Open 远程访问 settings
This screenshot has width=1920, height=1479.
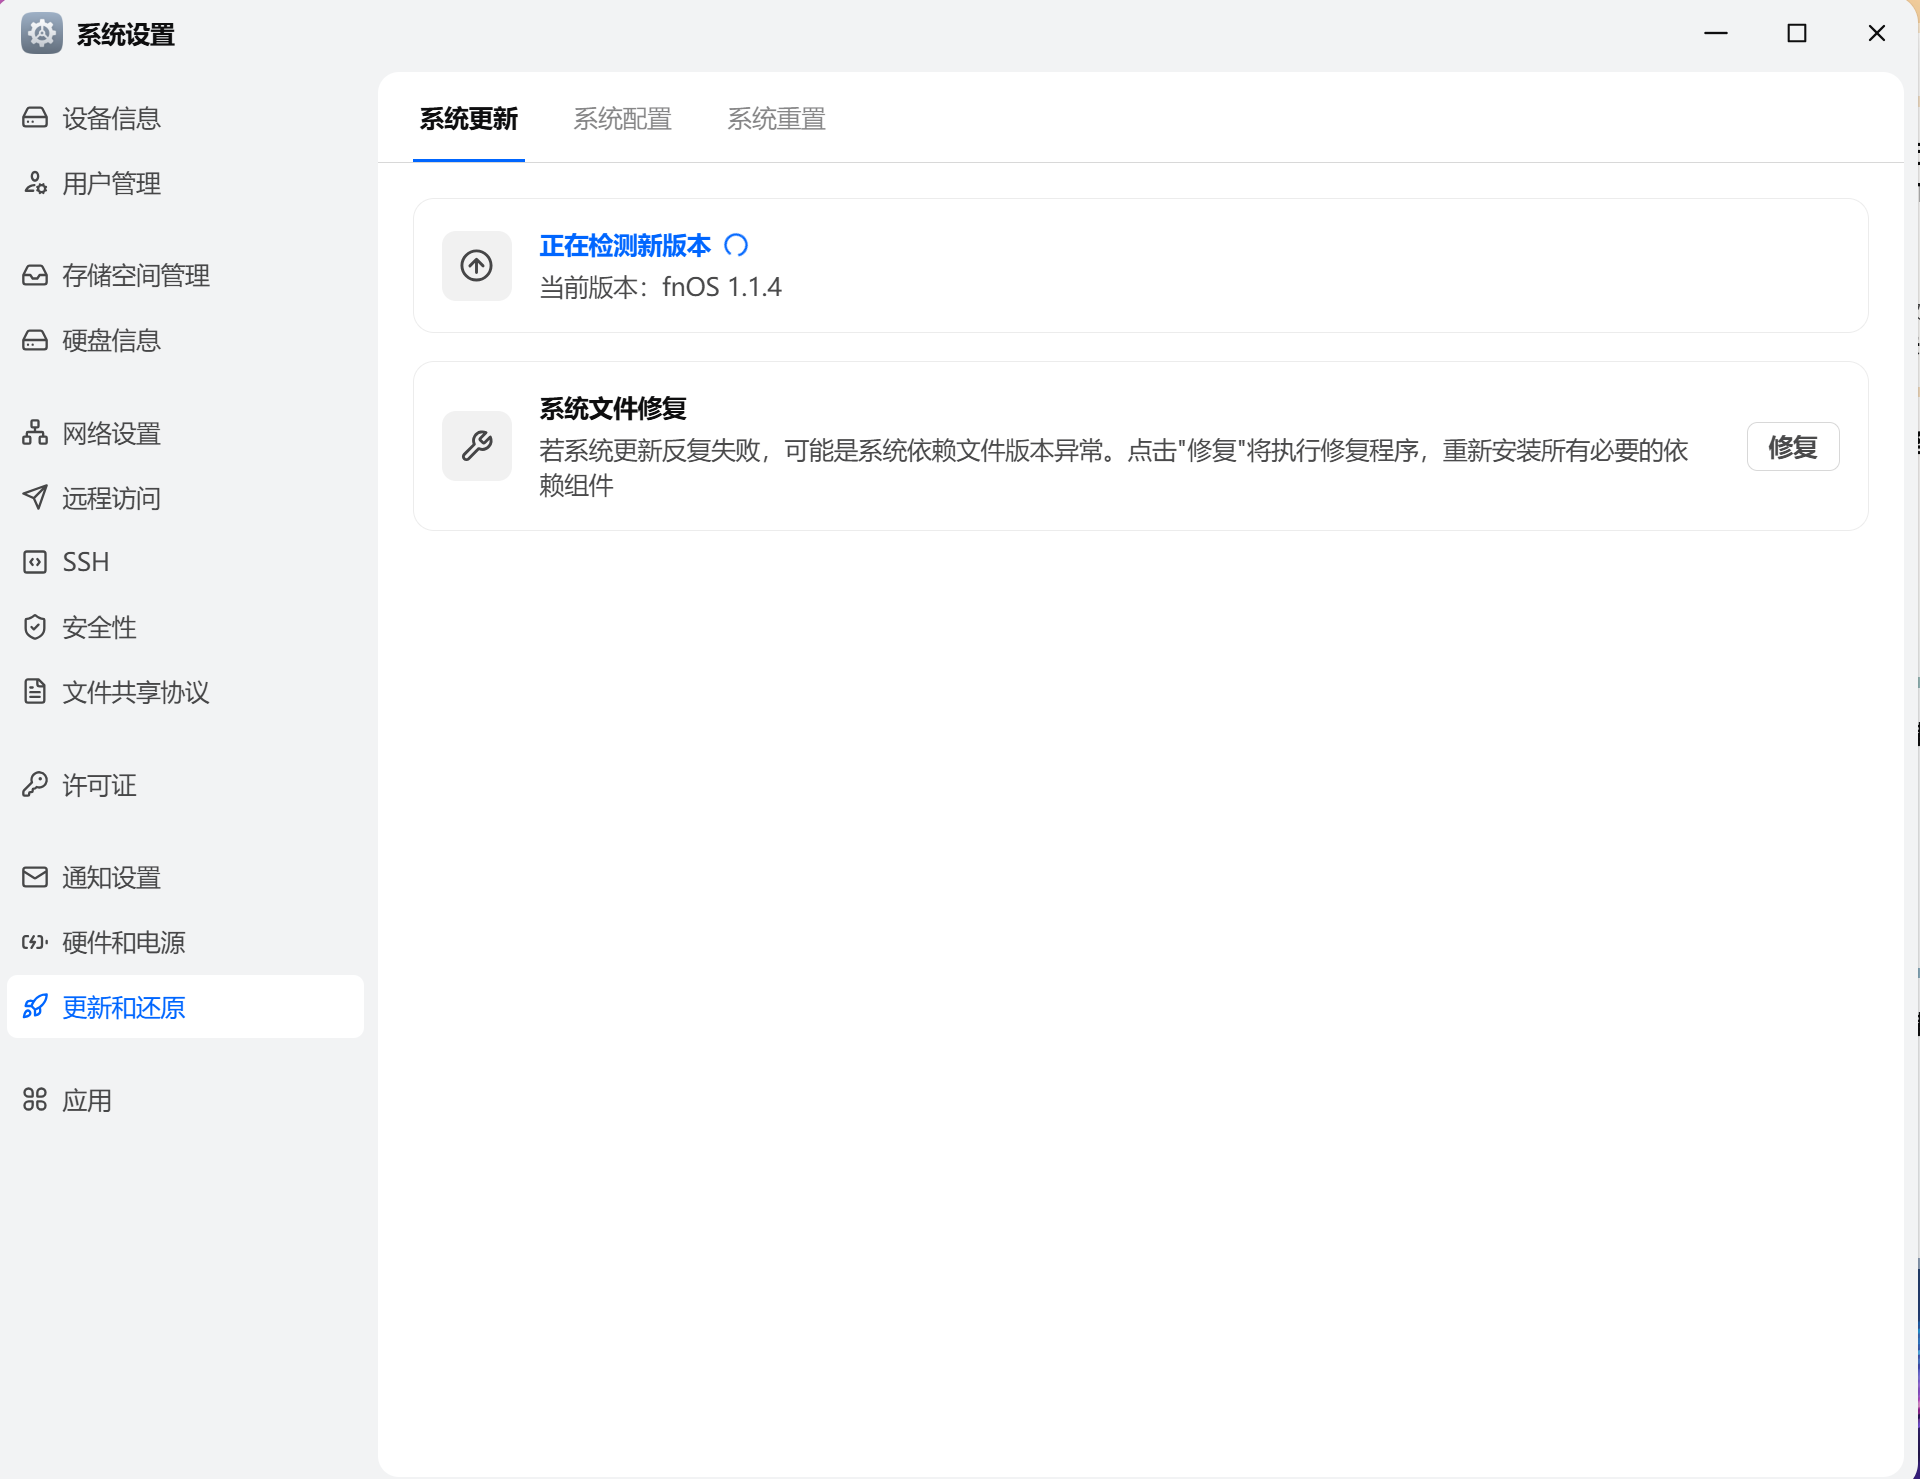tap(111, 498)
